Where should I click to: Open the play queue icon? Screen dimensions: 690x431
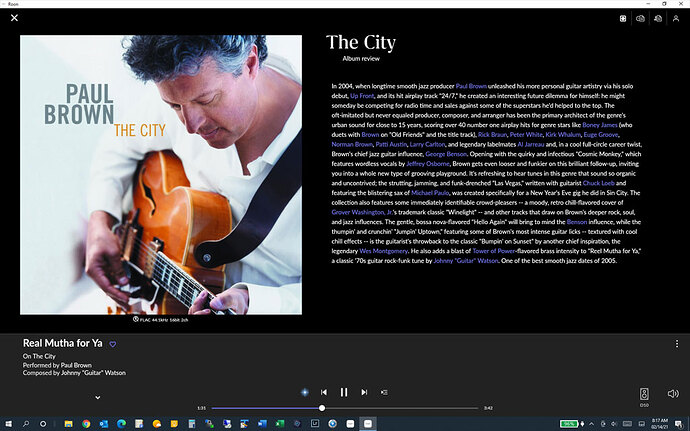(x=384, y=392)
